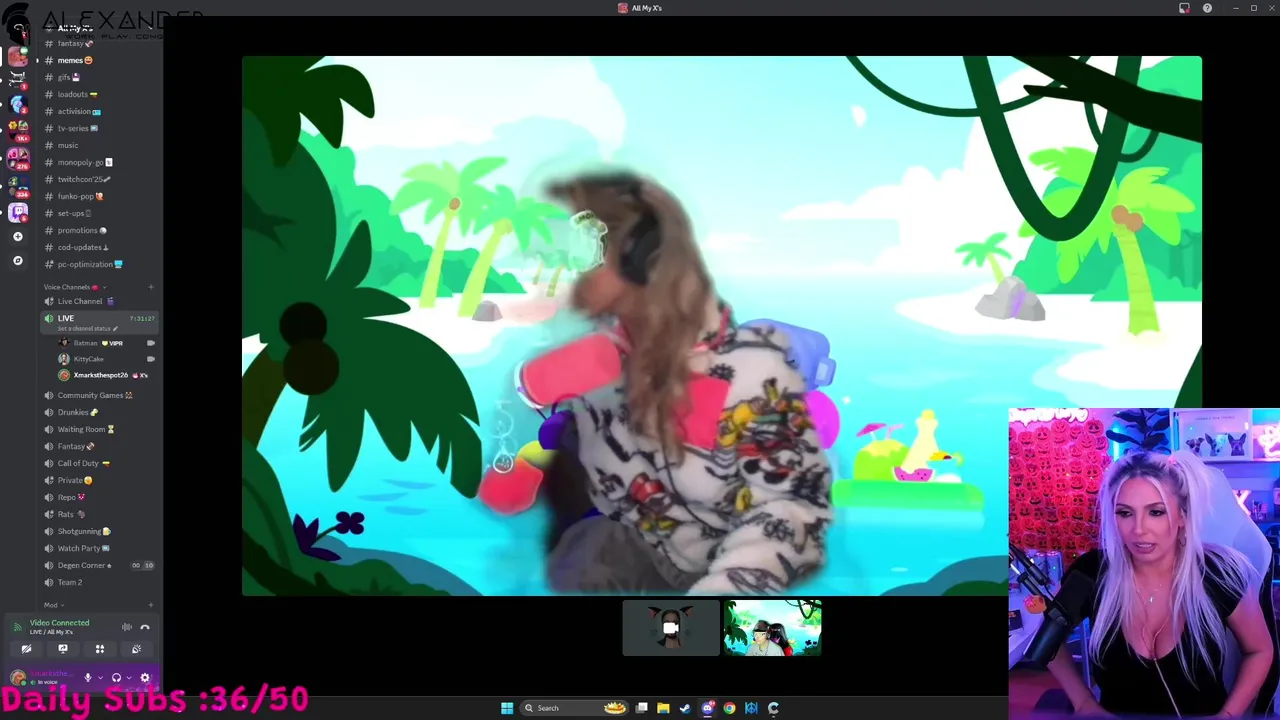
Task: Turn camera off in voice panel
Action: pos(26,649)
